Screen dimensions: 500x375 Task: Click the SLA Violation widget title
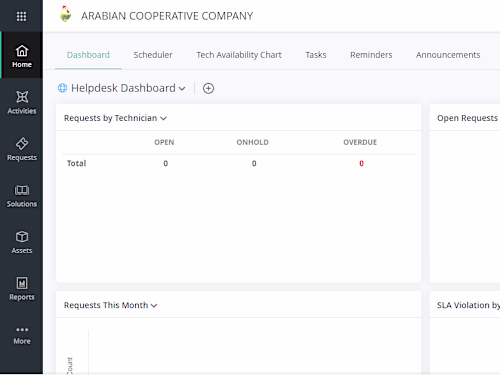point(468,305)
